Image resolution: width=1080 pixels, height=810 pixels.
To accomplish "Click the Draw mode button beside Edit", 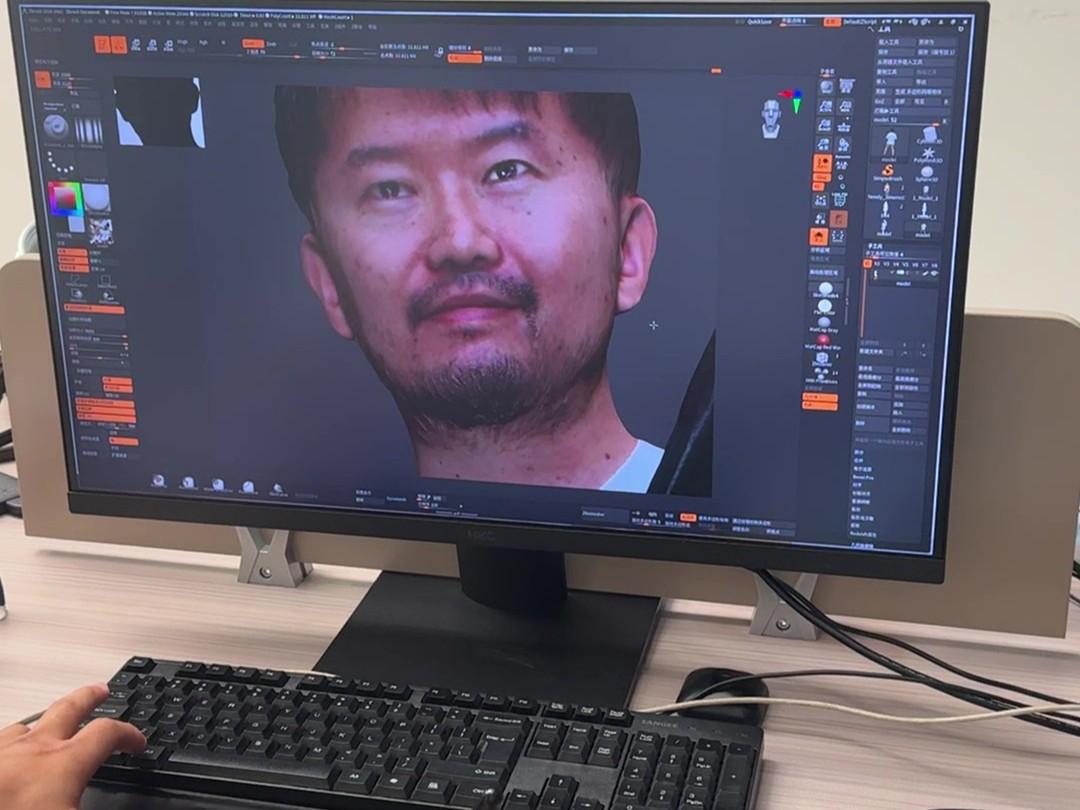I will (119, 44).
